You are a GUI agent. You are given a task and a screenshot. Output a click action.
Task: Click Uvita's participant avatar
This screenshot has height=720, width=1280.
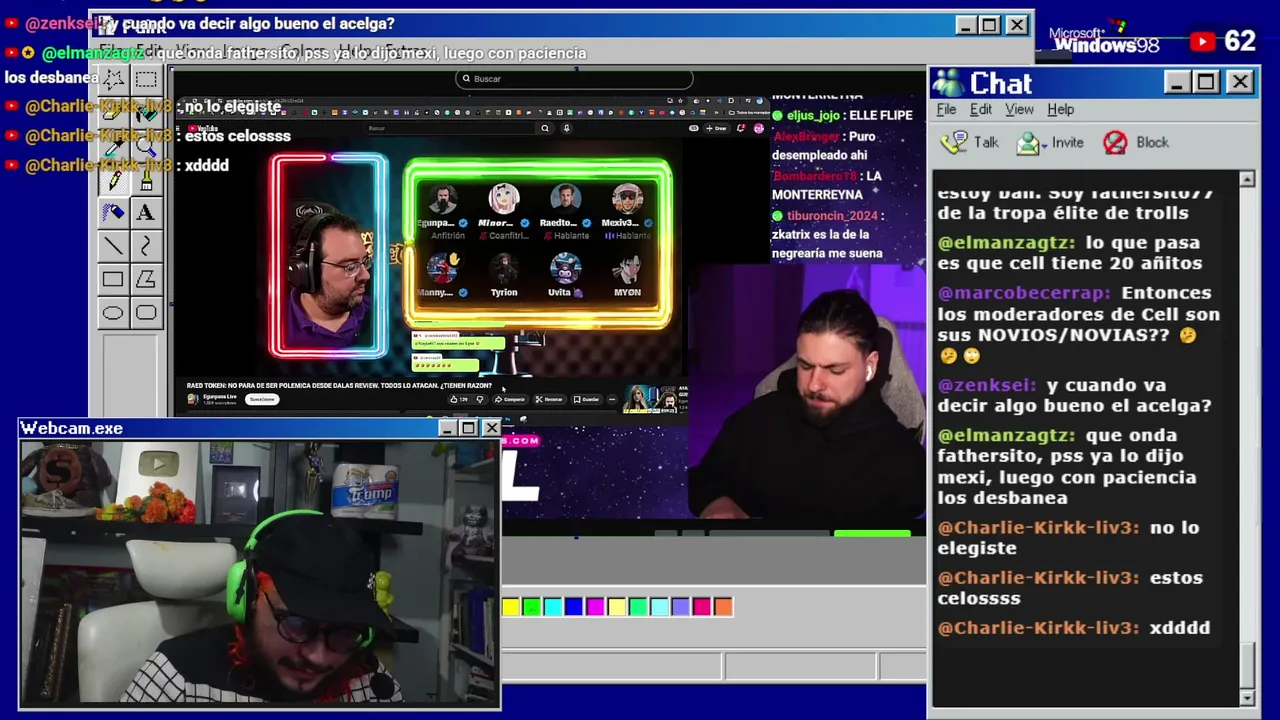[565, 268]
